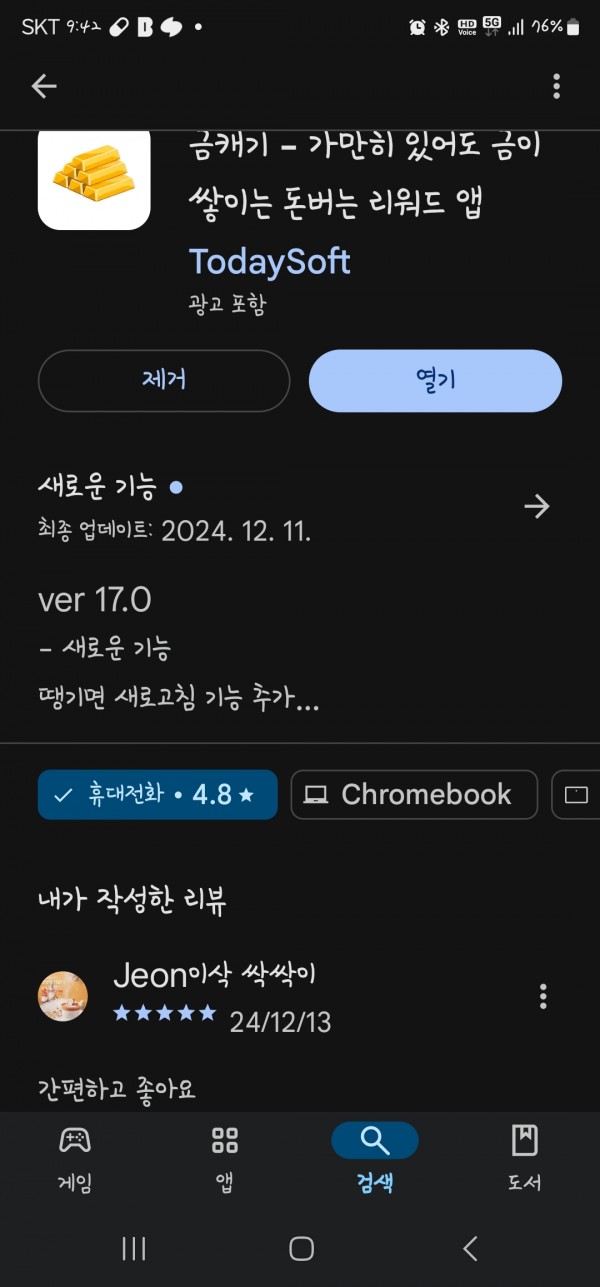600x1287 pixels.
Task: Open the three-dot overflow menu at top
Action: [x=557, y=87]
